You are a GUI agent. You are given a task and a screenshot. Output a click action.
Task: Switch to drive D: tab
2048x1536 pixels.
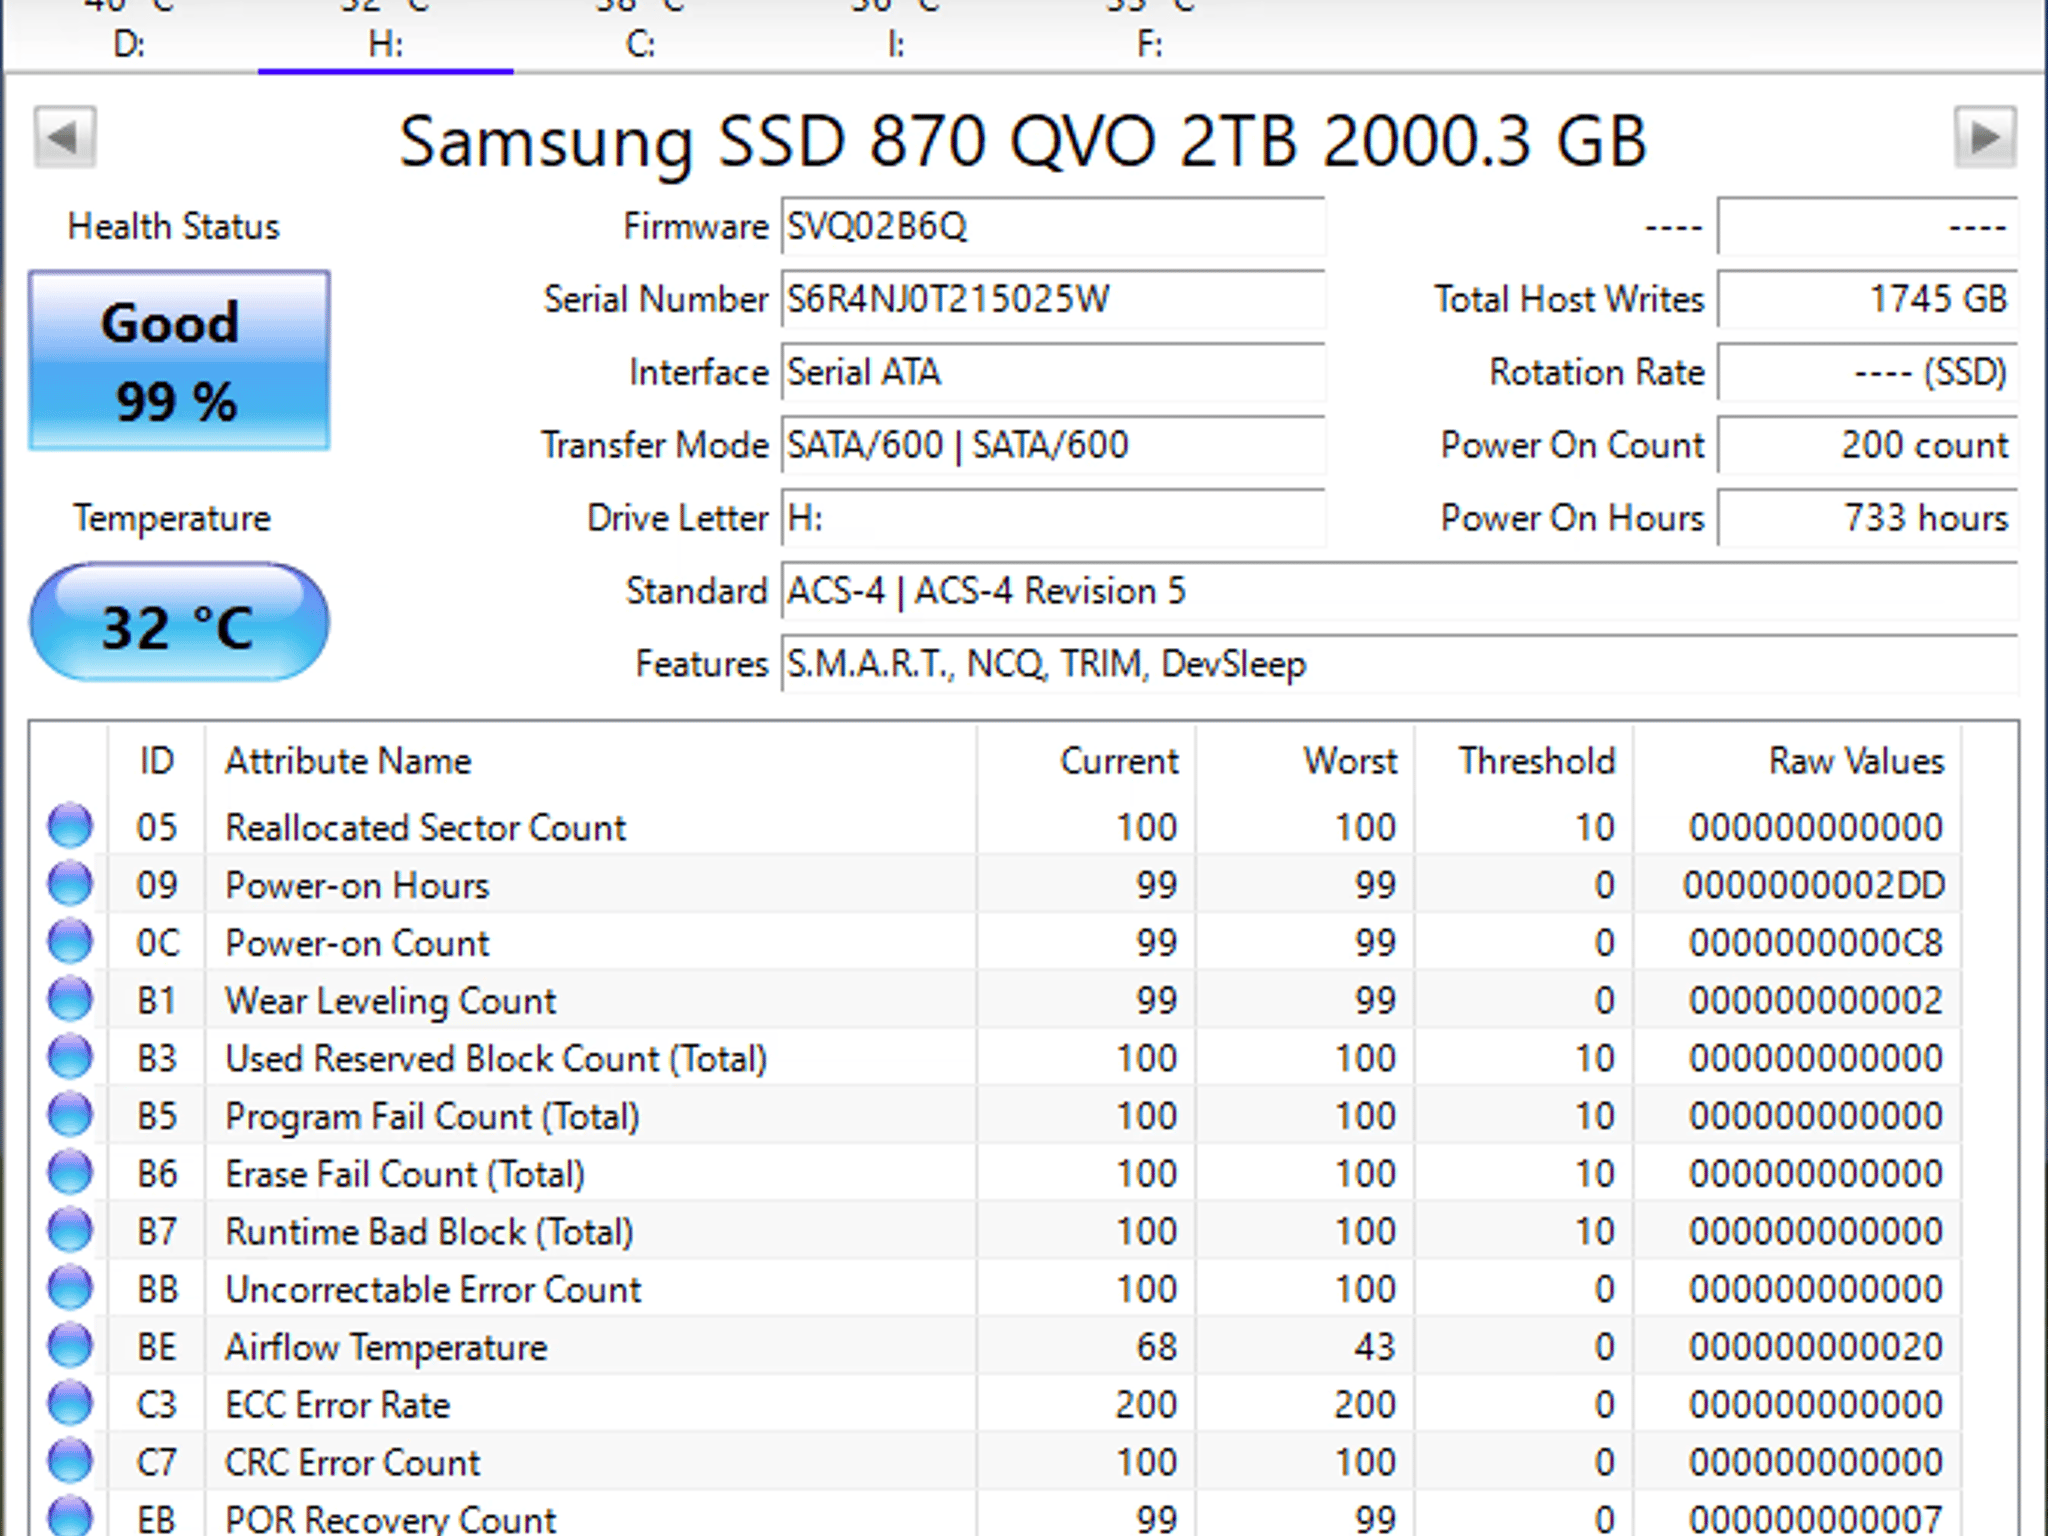129,36
